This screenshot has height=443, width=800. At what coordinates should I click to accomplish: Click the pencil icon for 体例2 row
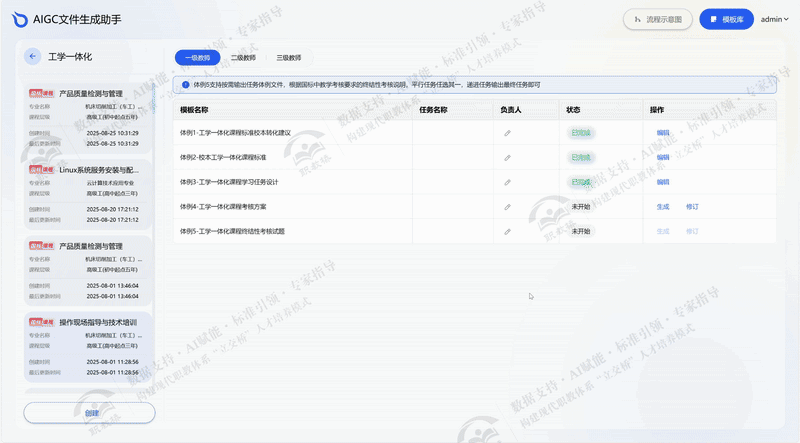[507, 157]
